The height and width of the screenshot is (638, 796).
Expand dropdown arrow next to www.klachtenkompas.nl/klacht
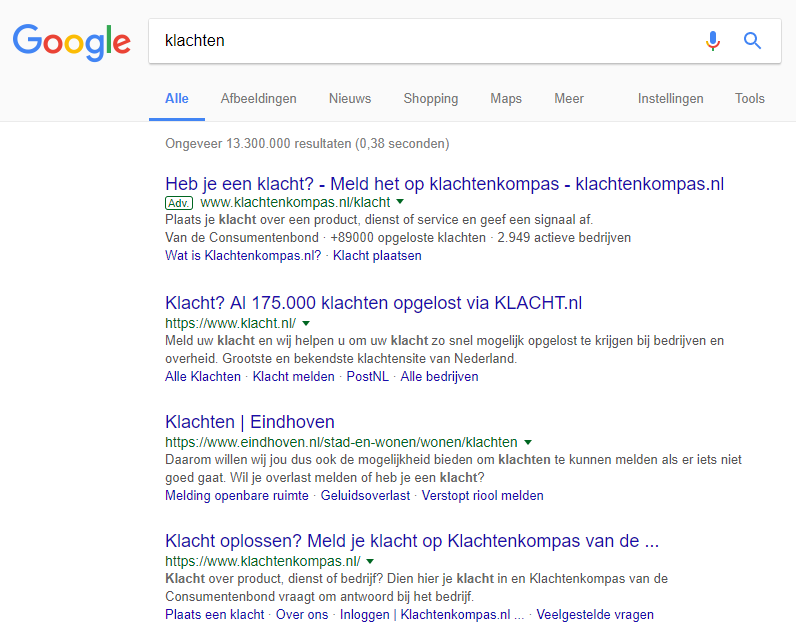click(x=400, y=202)
